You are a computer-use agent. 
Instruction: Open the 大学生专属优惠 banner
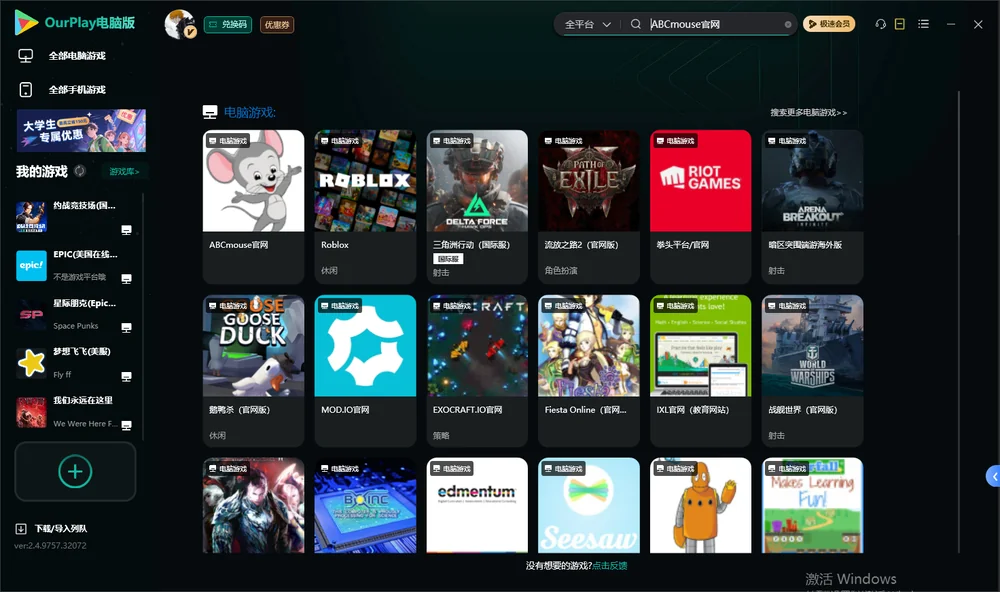tap(81, 131)
